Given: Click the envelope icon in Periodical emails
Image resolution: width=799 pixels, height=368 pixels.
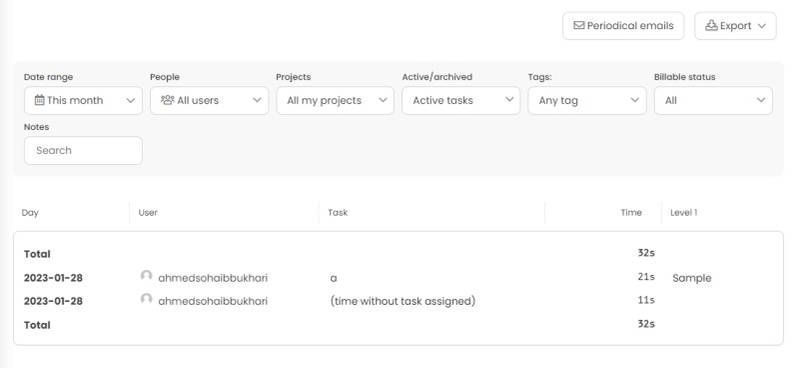Looking at the screenshot, I should click(x=579, y=25).
